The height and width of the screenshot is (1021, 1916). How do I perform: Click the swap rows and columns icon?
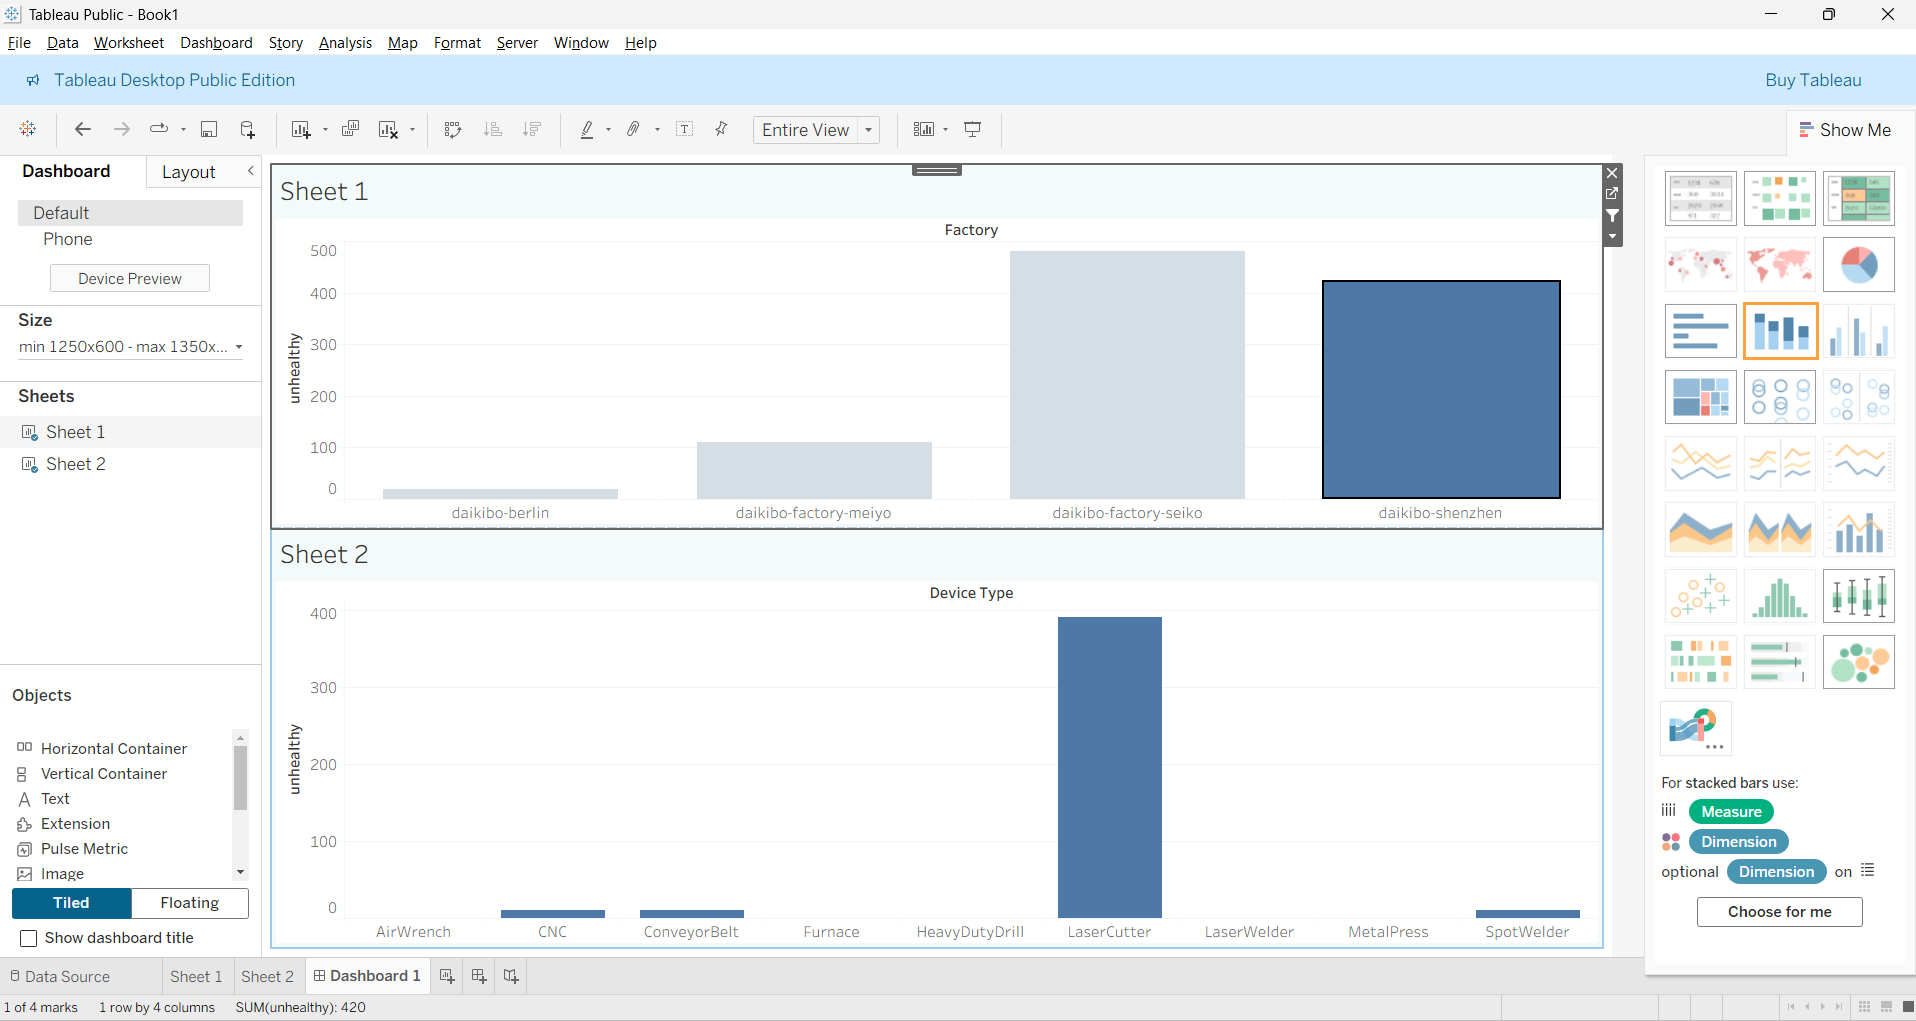[x=453, y=129]
